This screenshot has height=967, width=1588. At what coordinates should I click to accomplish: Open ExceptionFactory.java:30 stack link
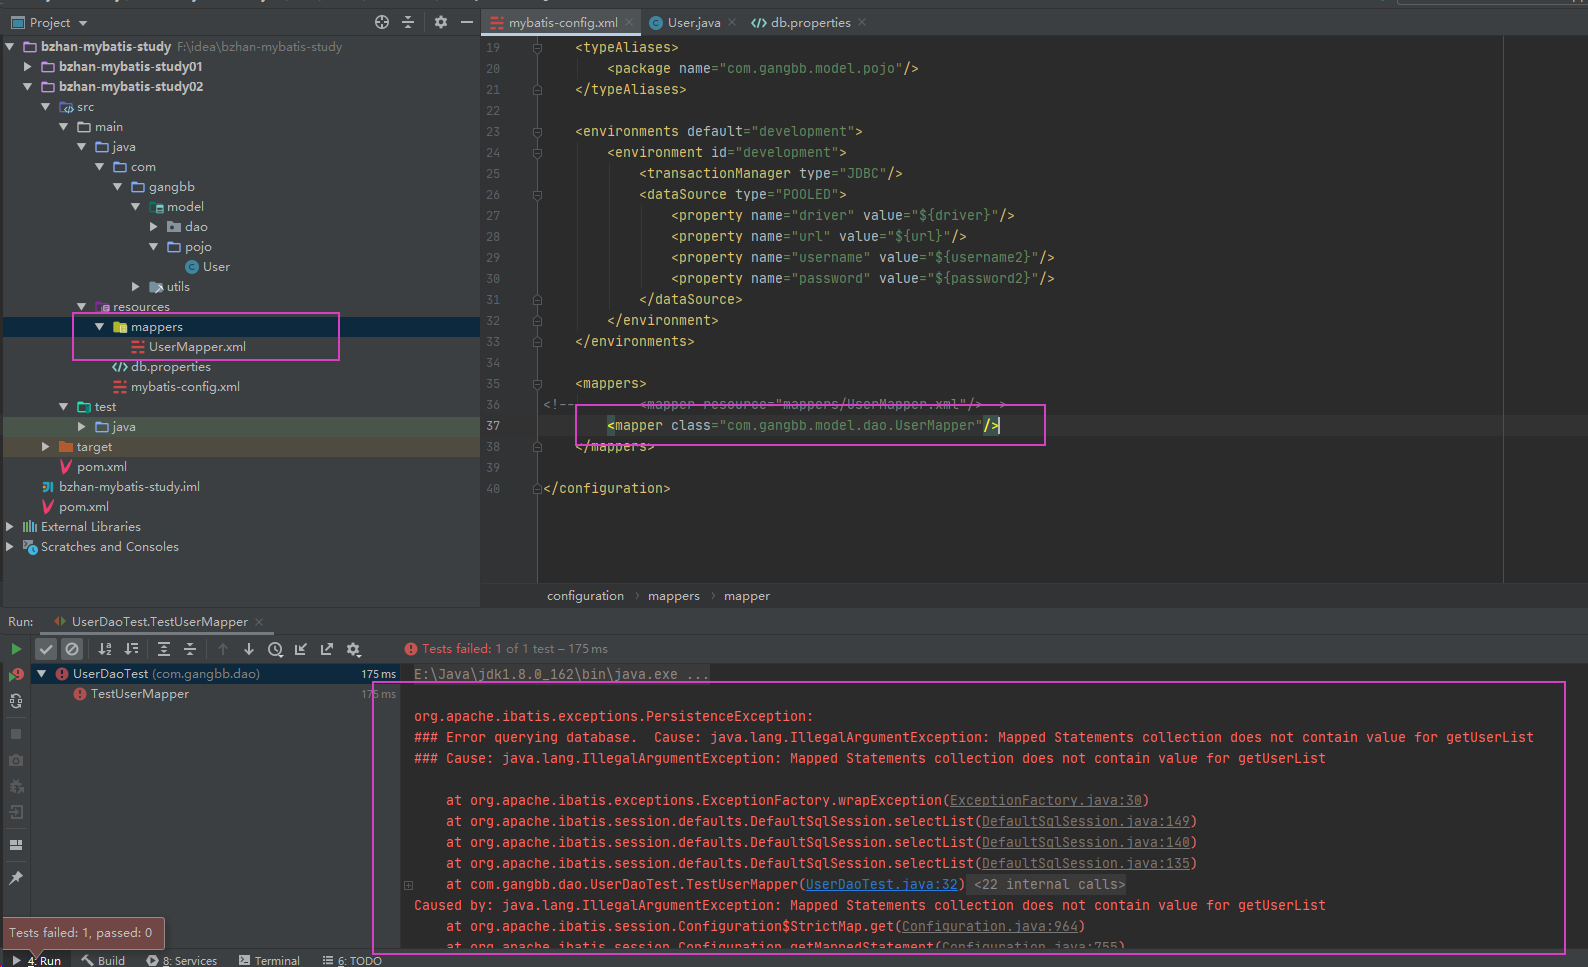(x=1045, y=800)
